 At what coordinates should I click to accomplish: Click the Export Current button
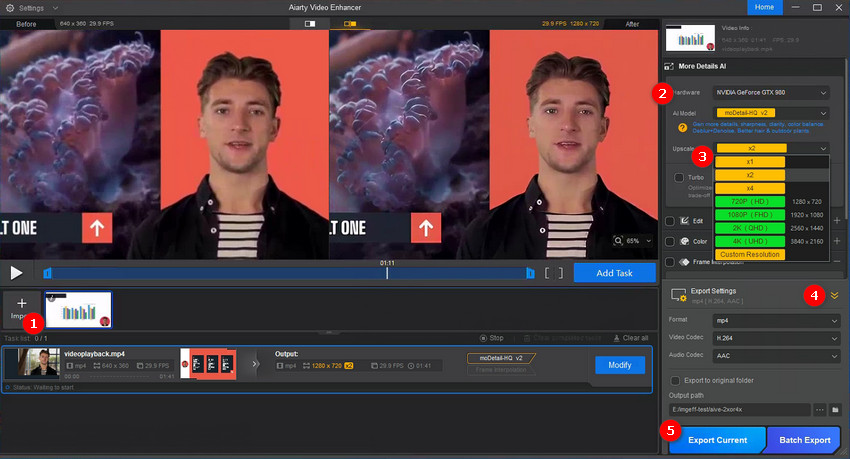tap(717, 439)
